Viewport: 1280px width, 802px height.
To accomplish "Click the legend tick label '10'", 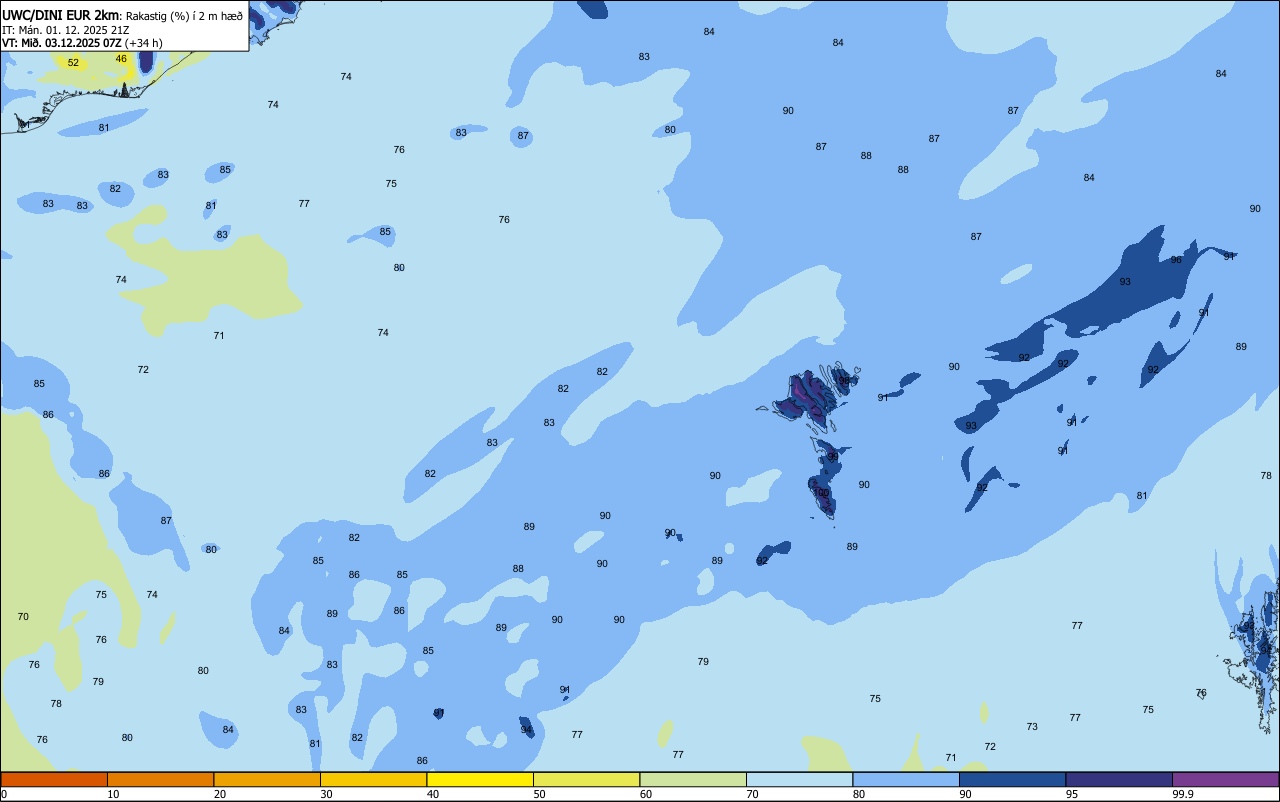I will pos(113,794).
